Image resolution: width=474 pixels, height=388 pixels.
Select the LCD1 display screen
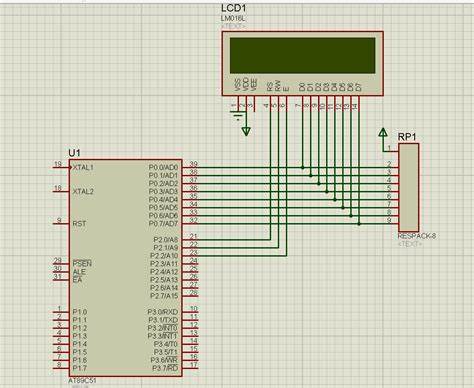click(x=302, y=55)
